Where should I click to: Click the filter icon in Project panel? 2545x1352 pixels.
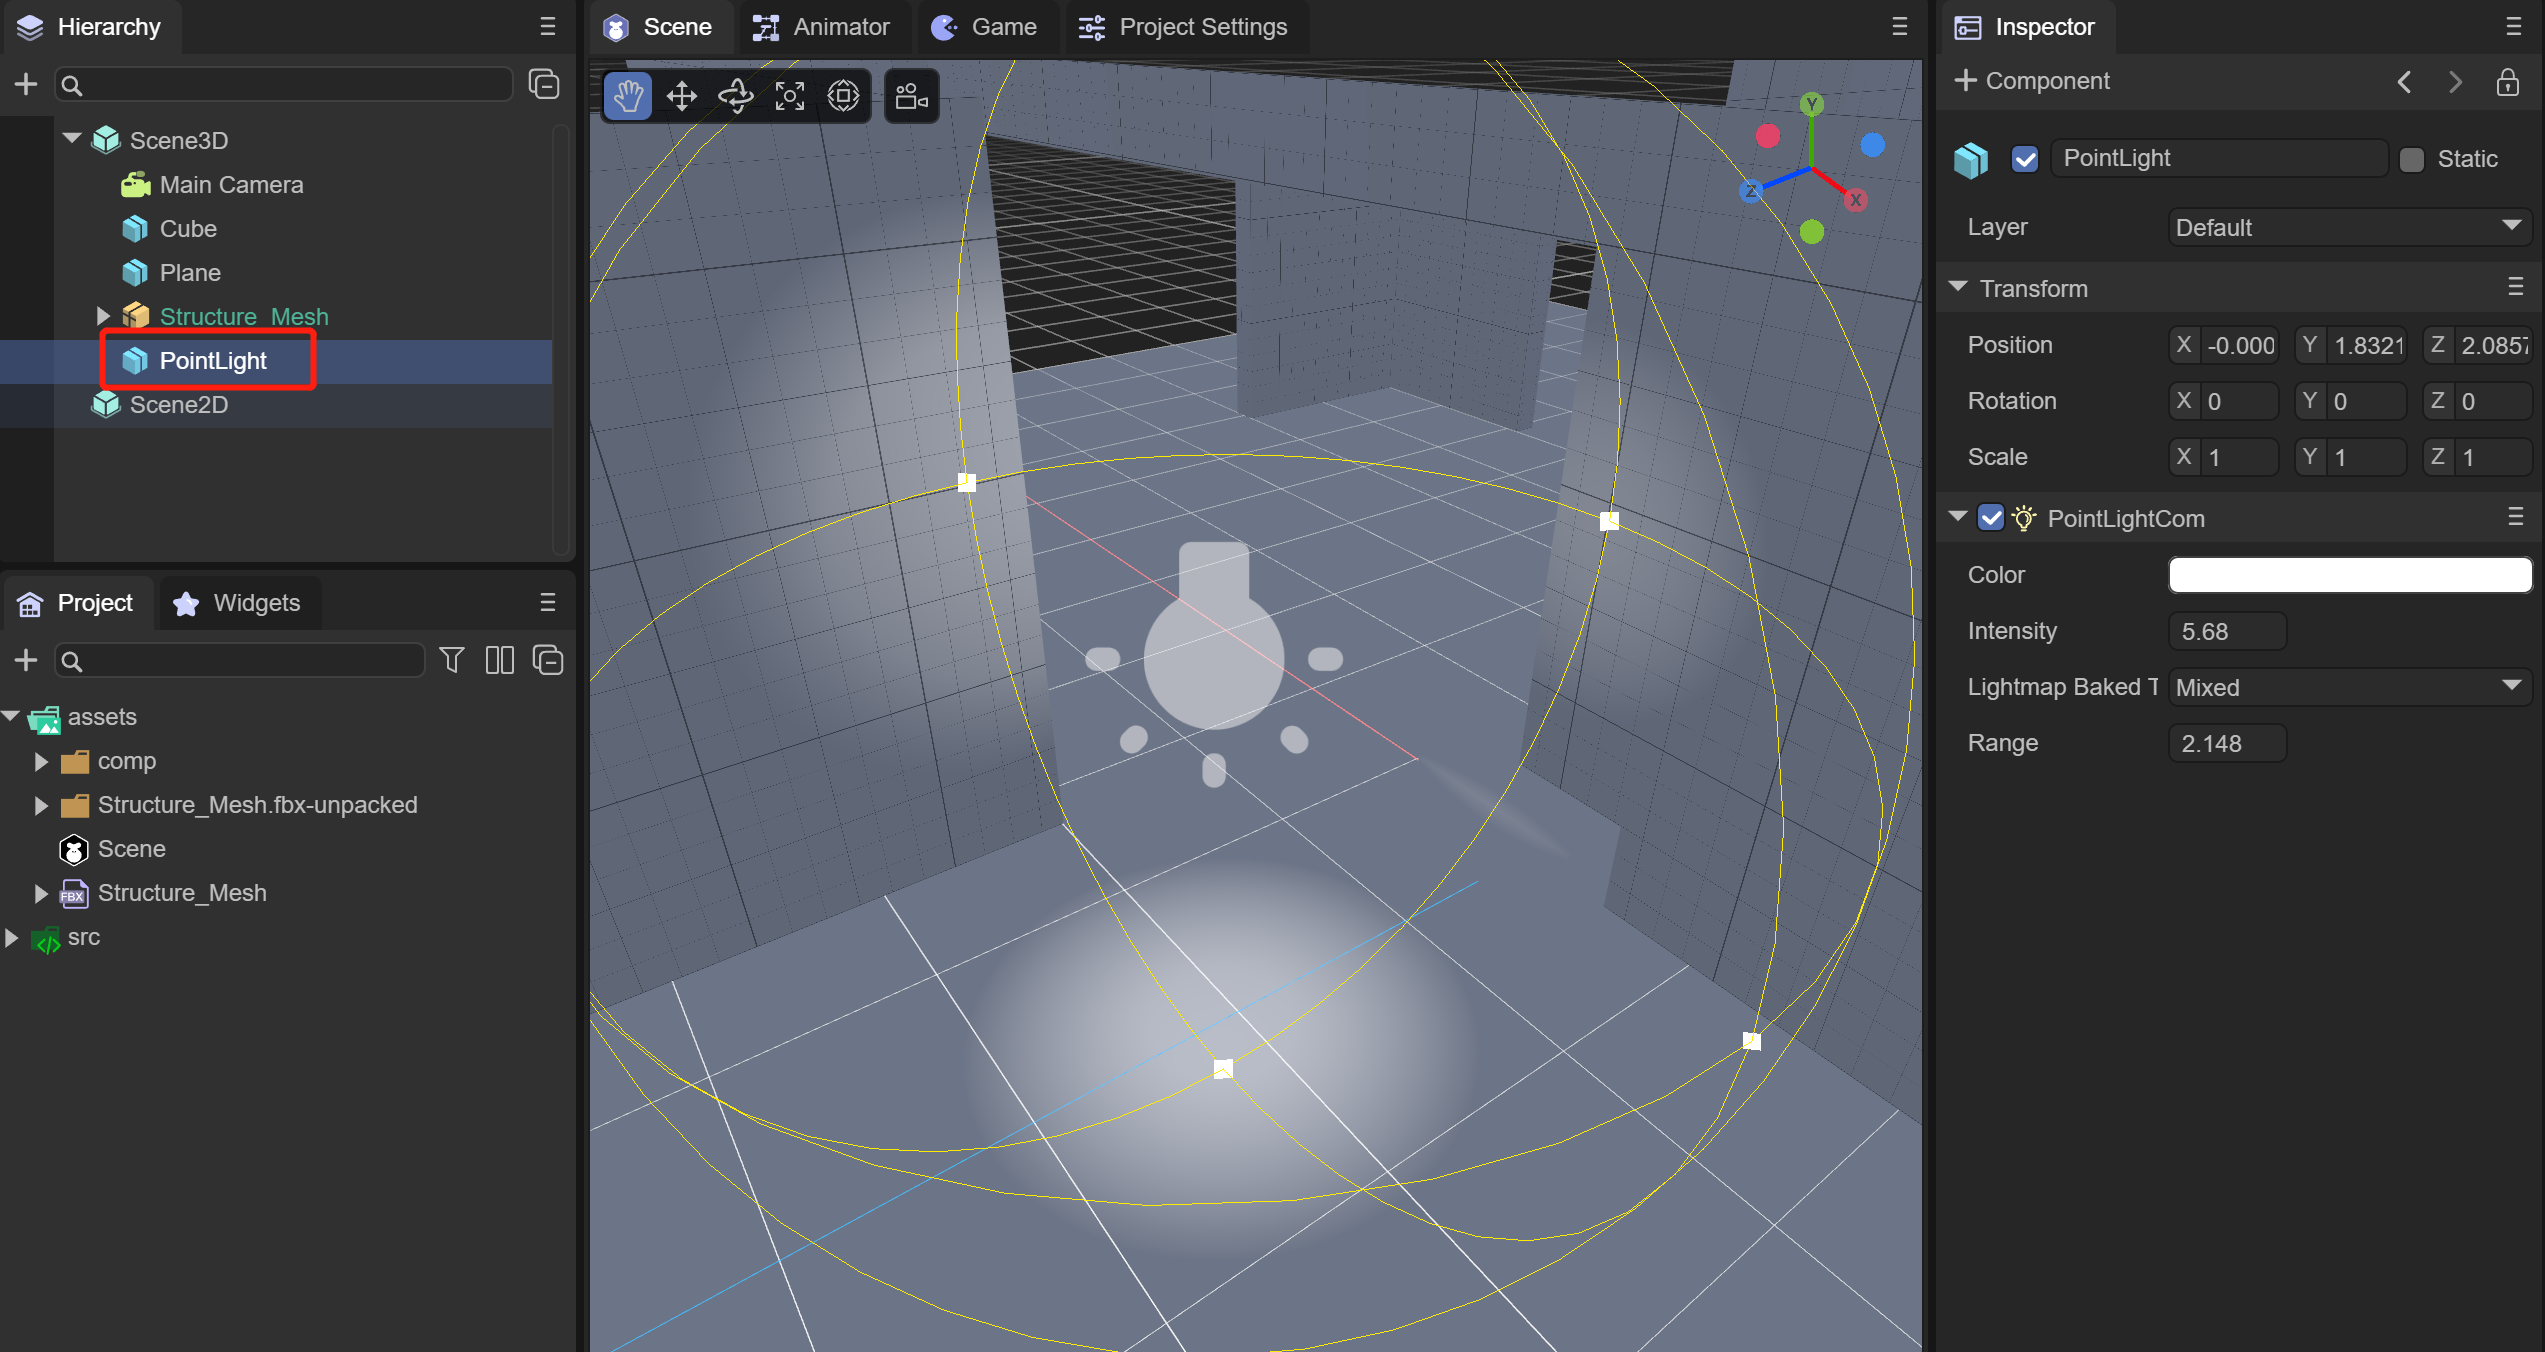click(x=452, y=660)
